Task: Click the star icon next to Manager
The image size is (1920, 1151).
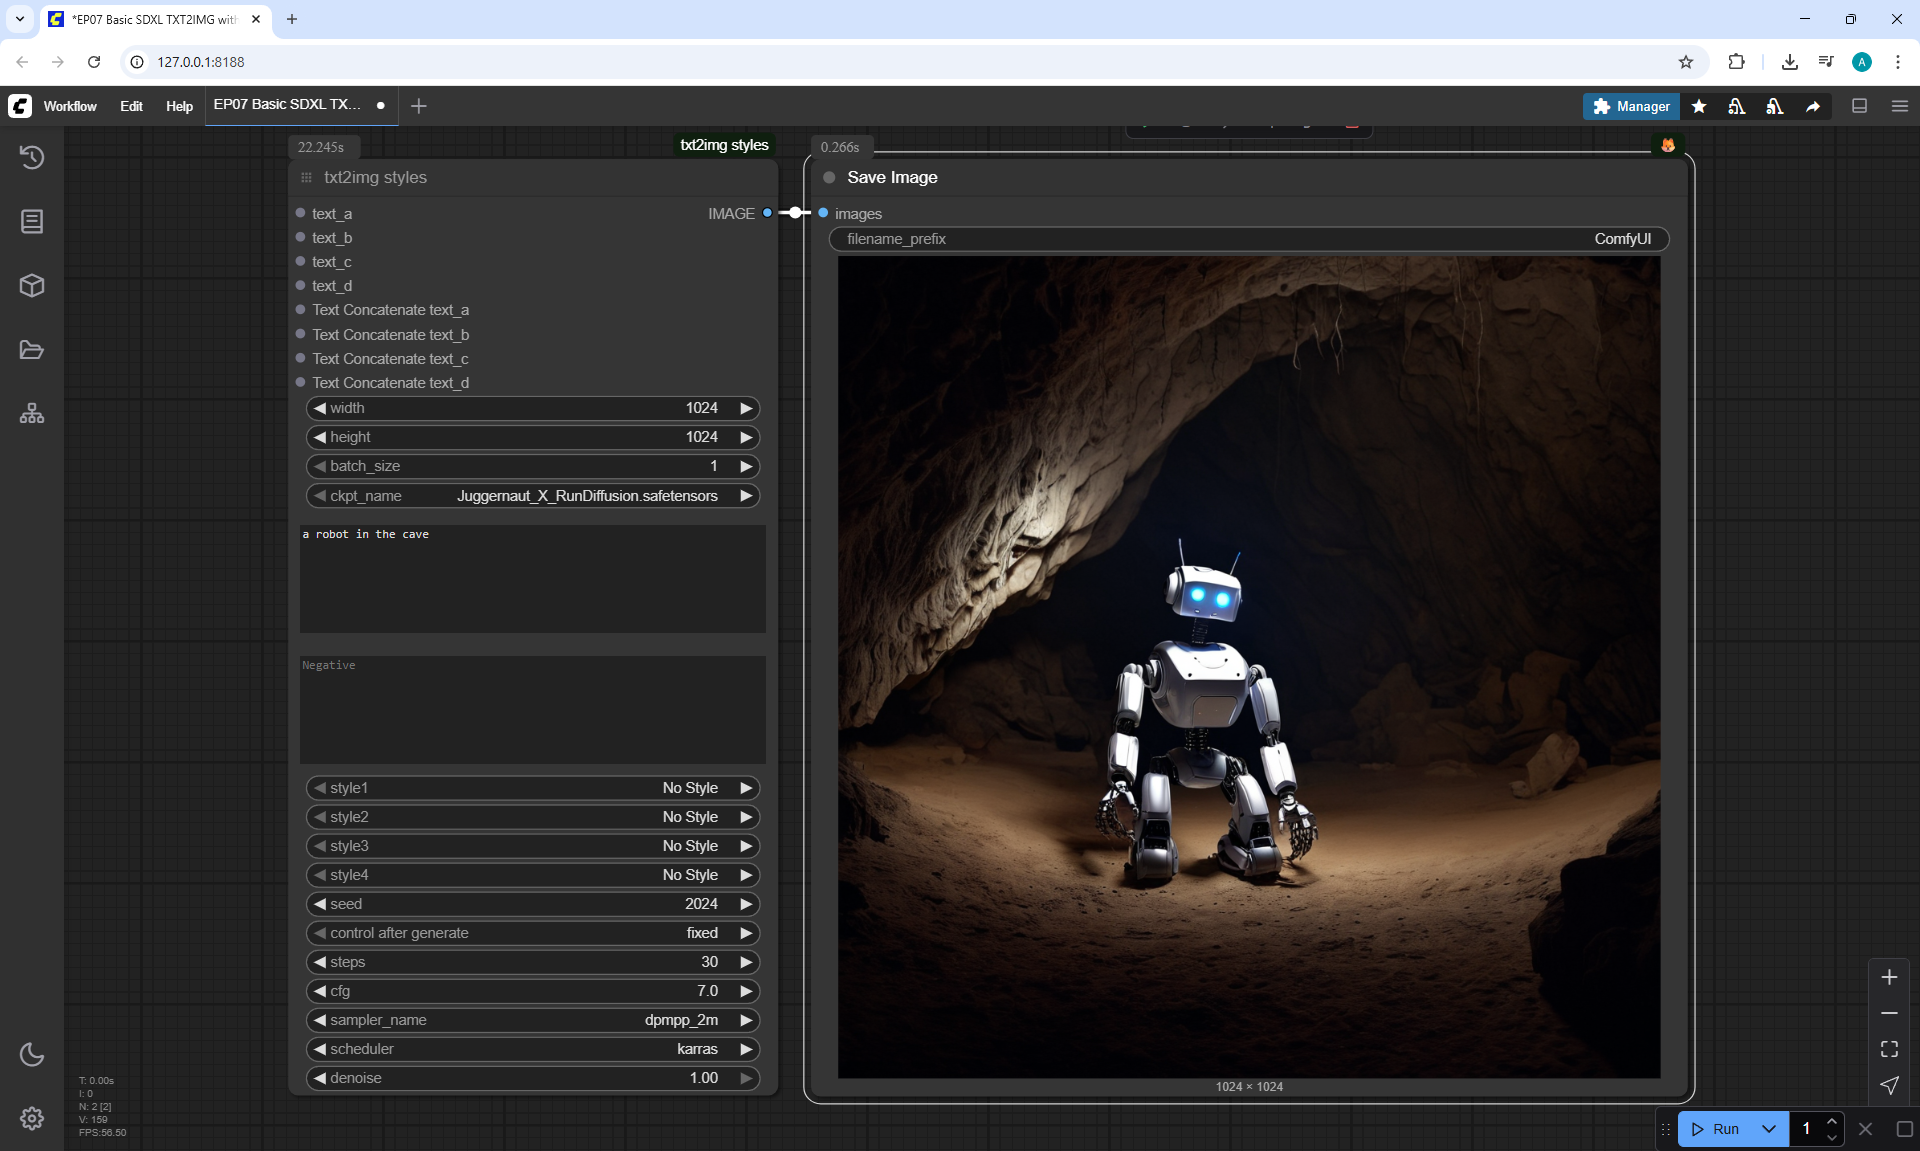Action: coord(1699,106)
